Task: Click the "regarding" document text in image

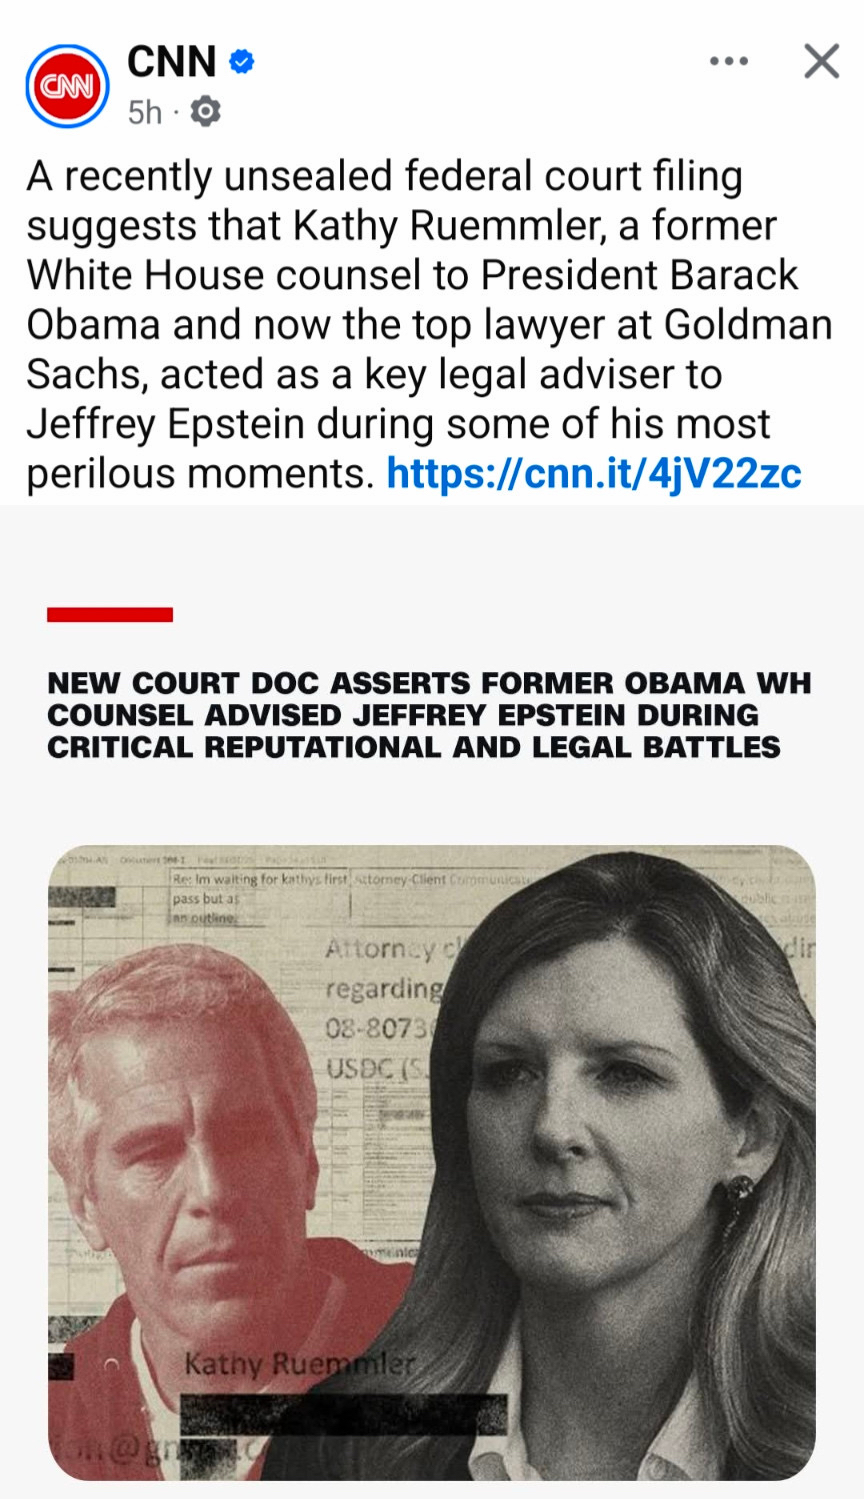Action: 383,988
